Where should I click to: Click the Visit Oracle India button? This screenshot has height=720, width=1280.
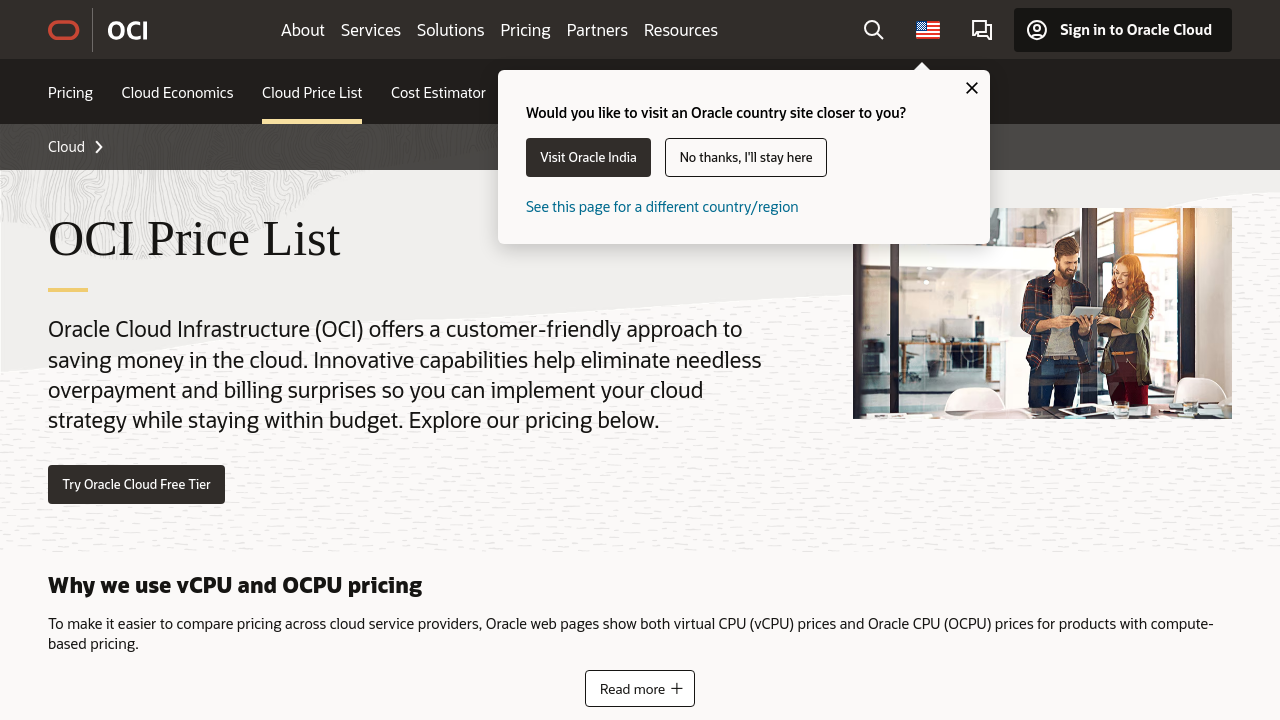[588, 157]
